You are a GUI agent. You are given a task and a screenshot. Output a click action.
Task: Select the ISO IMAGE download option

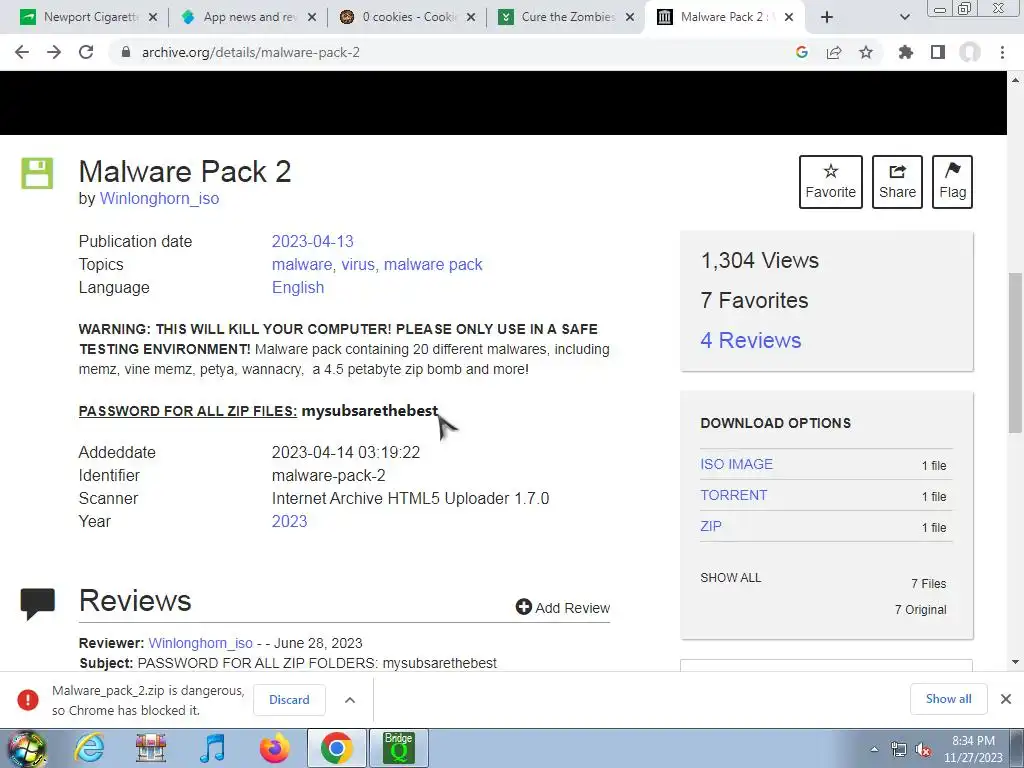pyautogui.click(x=736, y=464)
